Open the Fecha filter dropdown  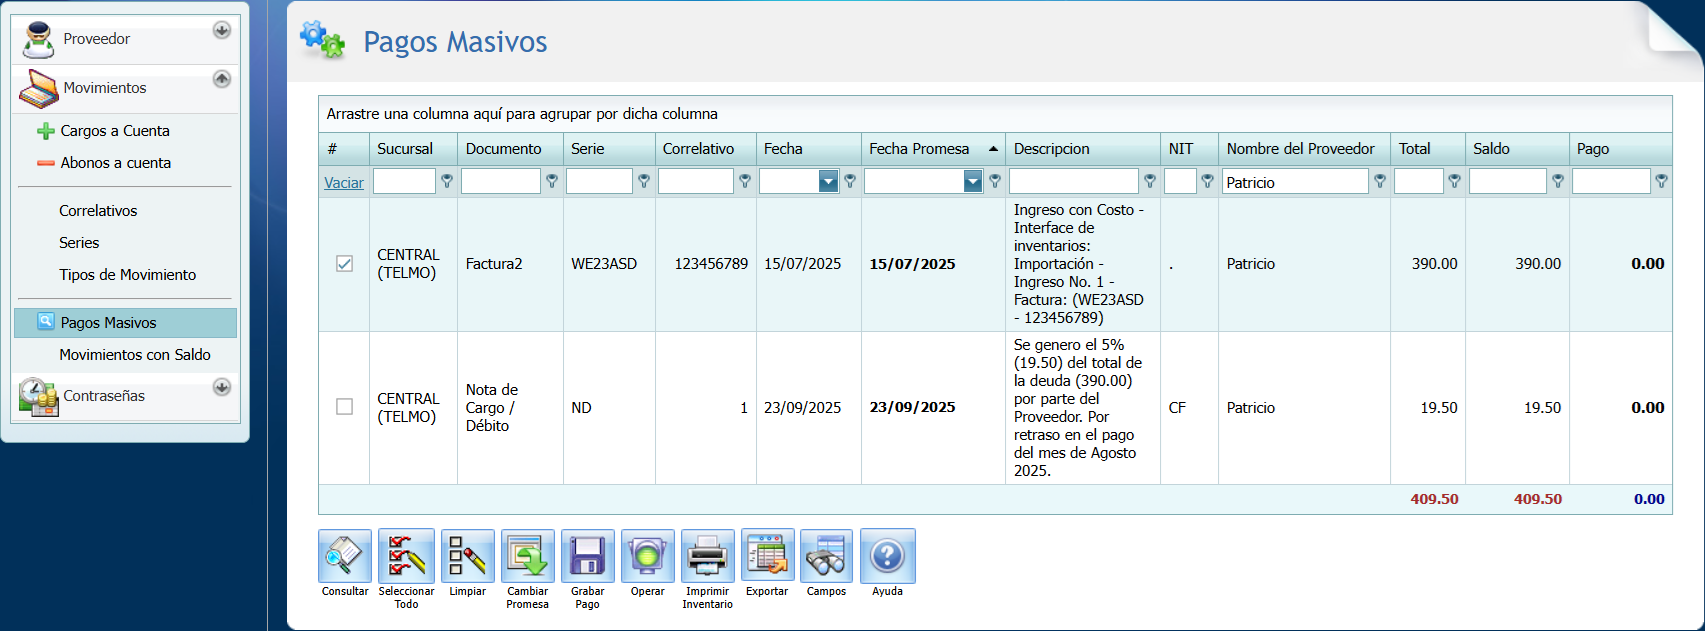[x=828, y=181]
